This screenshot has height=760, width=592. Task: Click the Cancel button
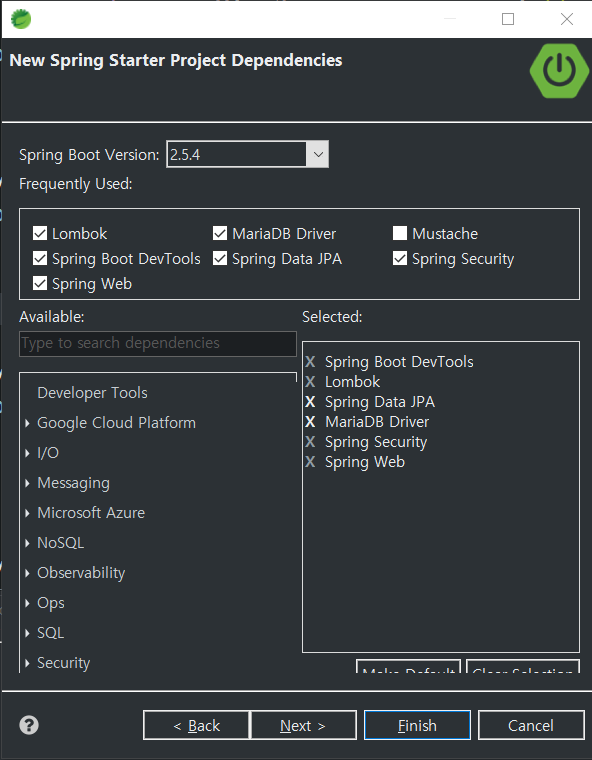click(531, 725)
